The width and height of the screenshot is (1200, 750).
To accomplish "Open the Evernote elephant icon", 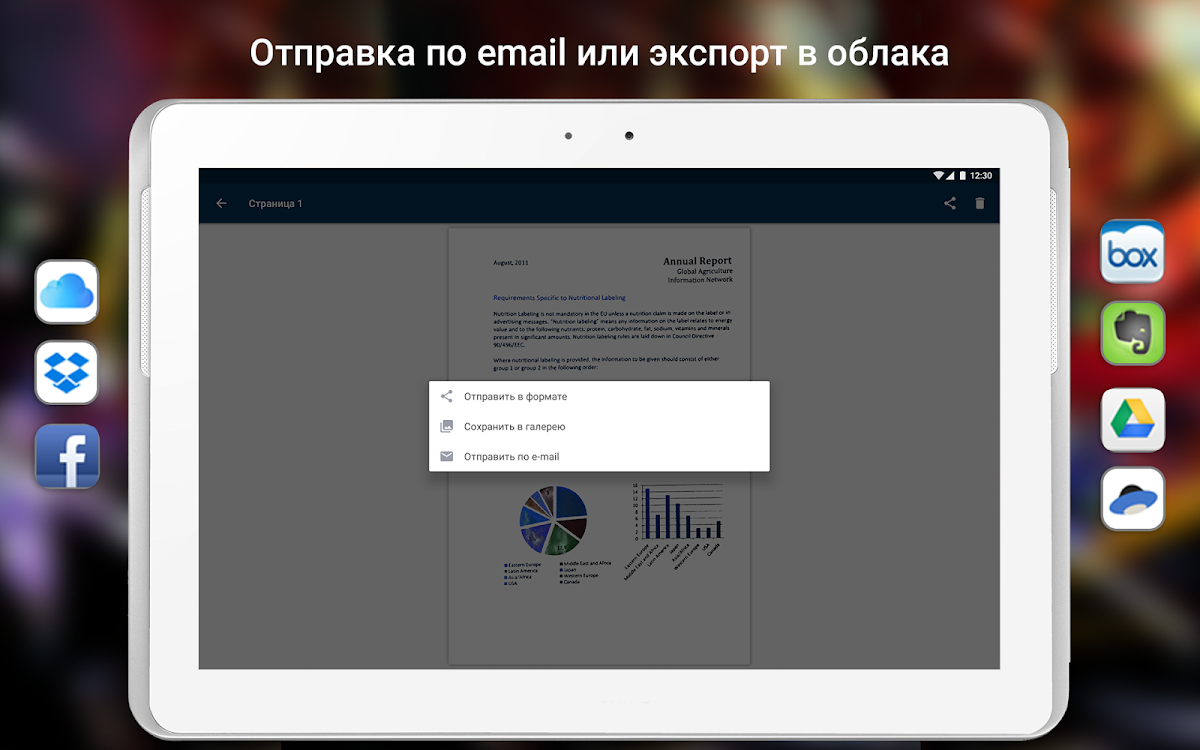I will pos(1132,333).
